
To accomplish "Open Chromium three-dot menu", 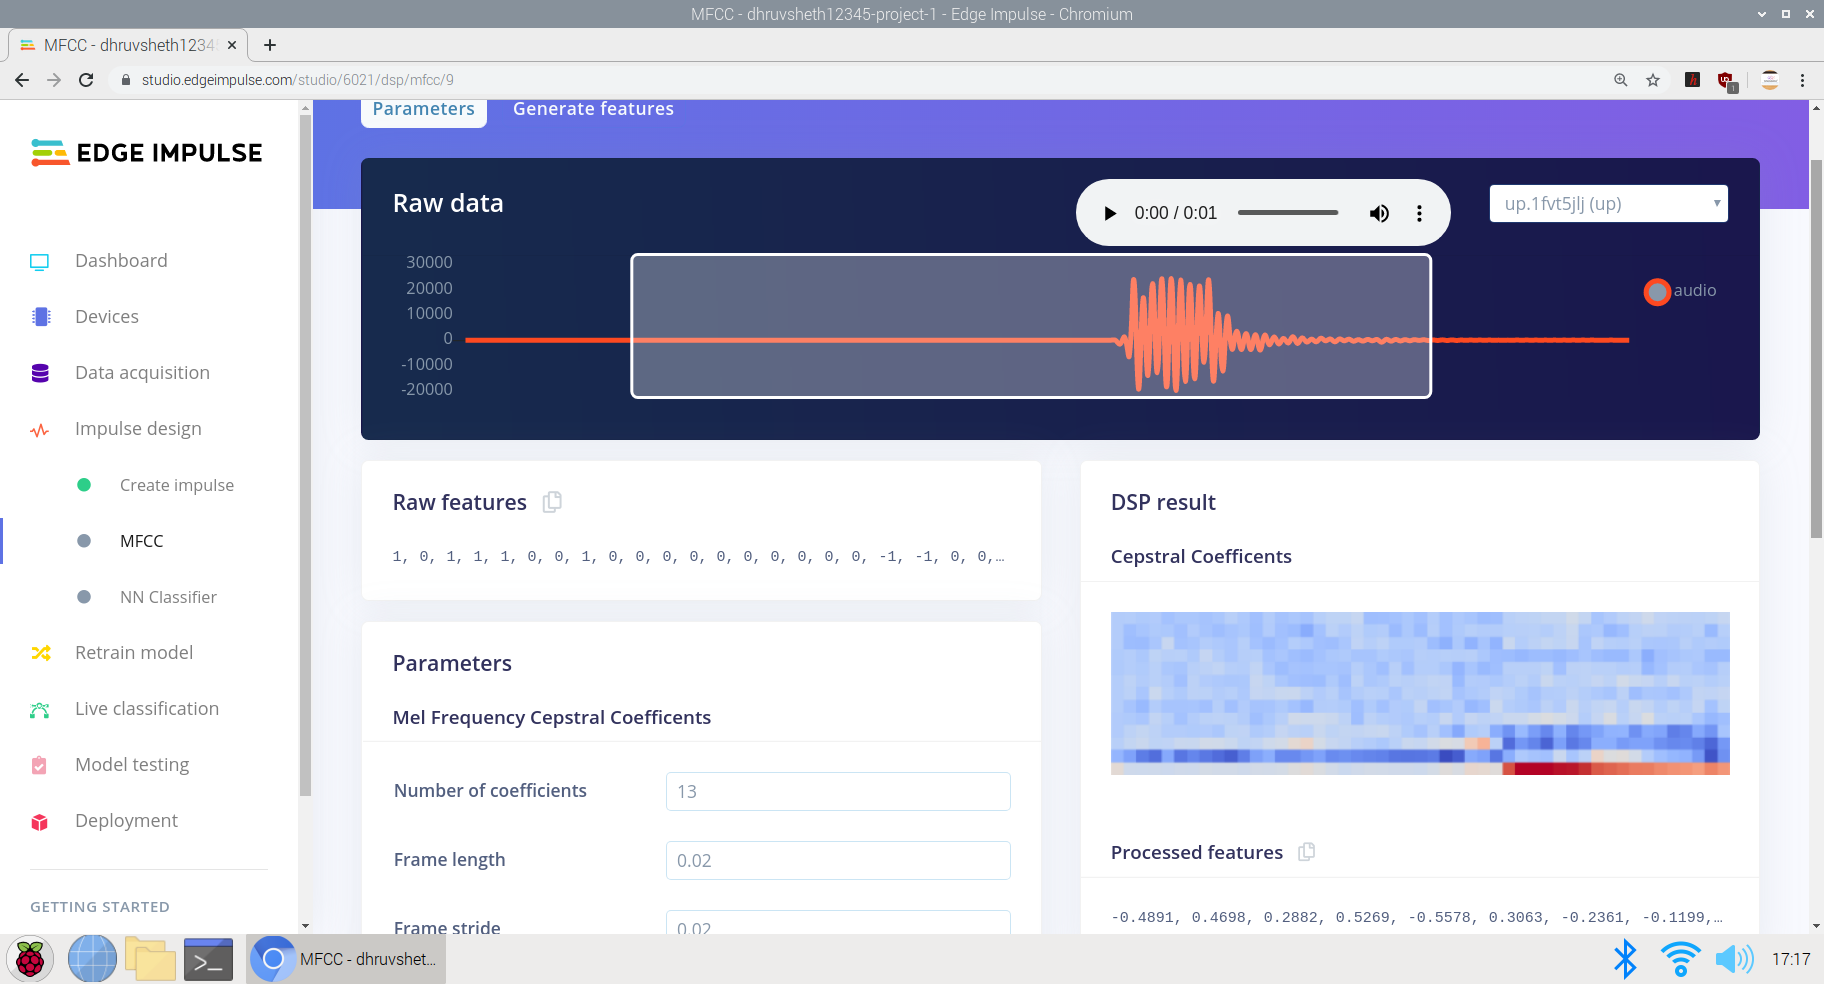I will pos(1803,80).
